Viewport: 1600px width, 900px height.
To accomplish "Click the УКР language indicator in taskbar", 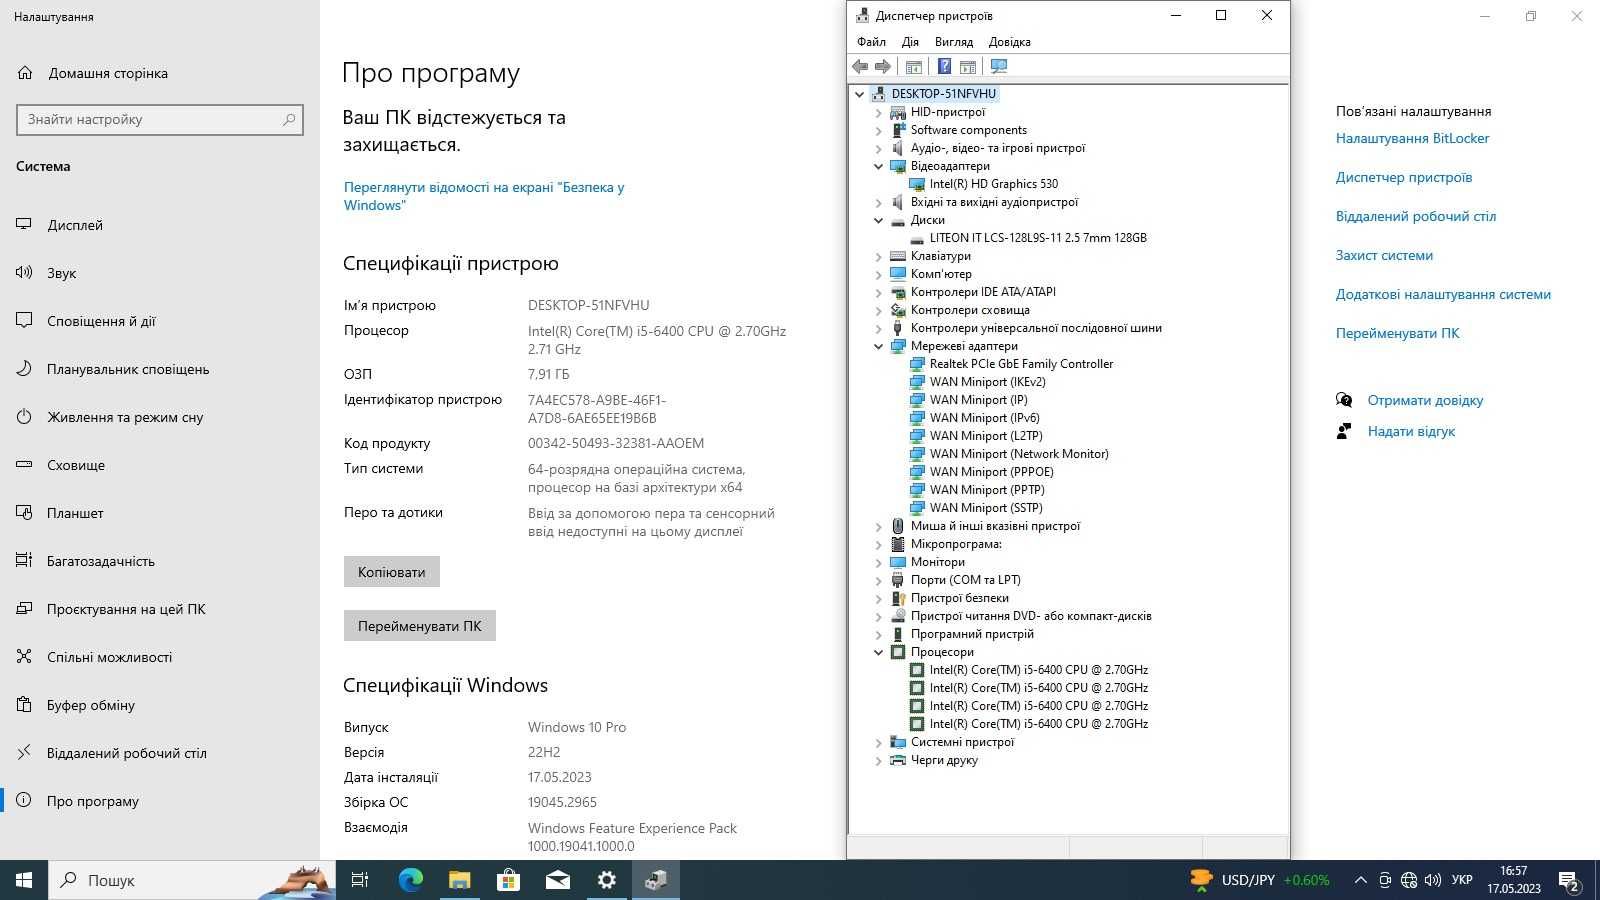I will tap(1462, 880).
